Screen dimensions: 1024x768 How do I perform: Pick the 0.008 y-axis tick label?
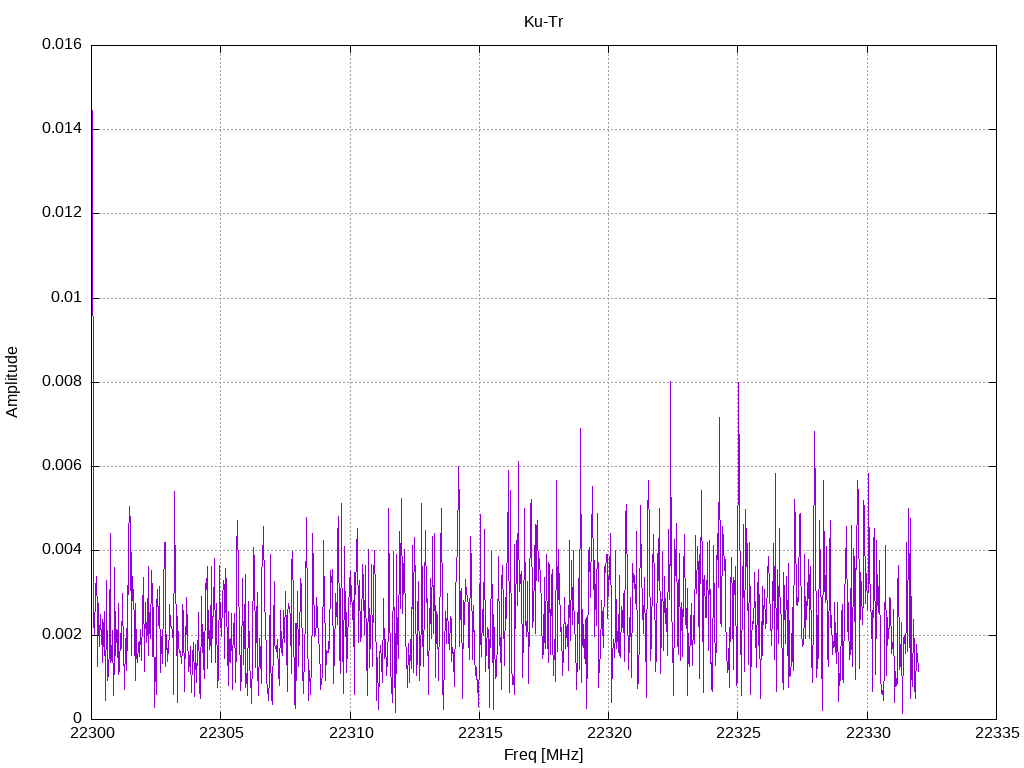61,382
